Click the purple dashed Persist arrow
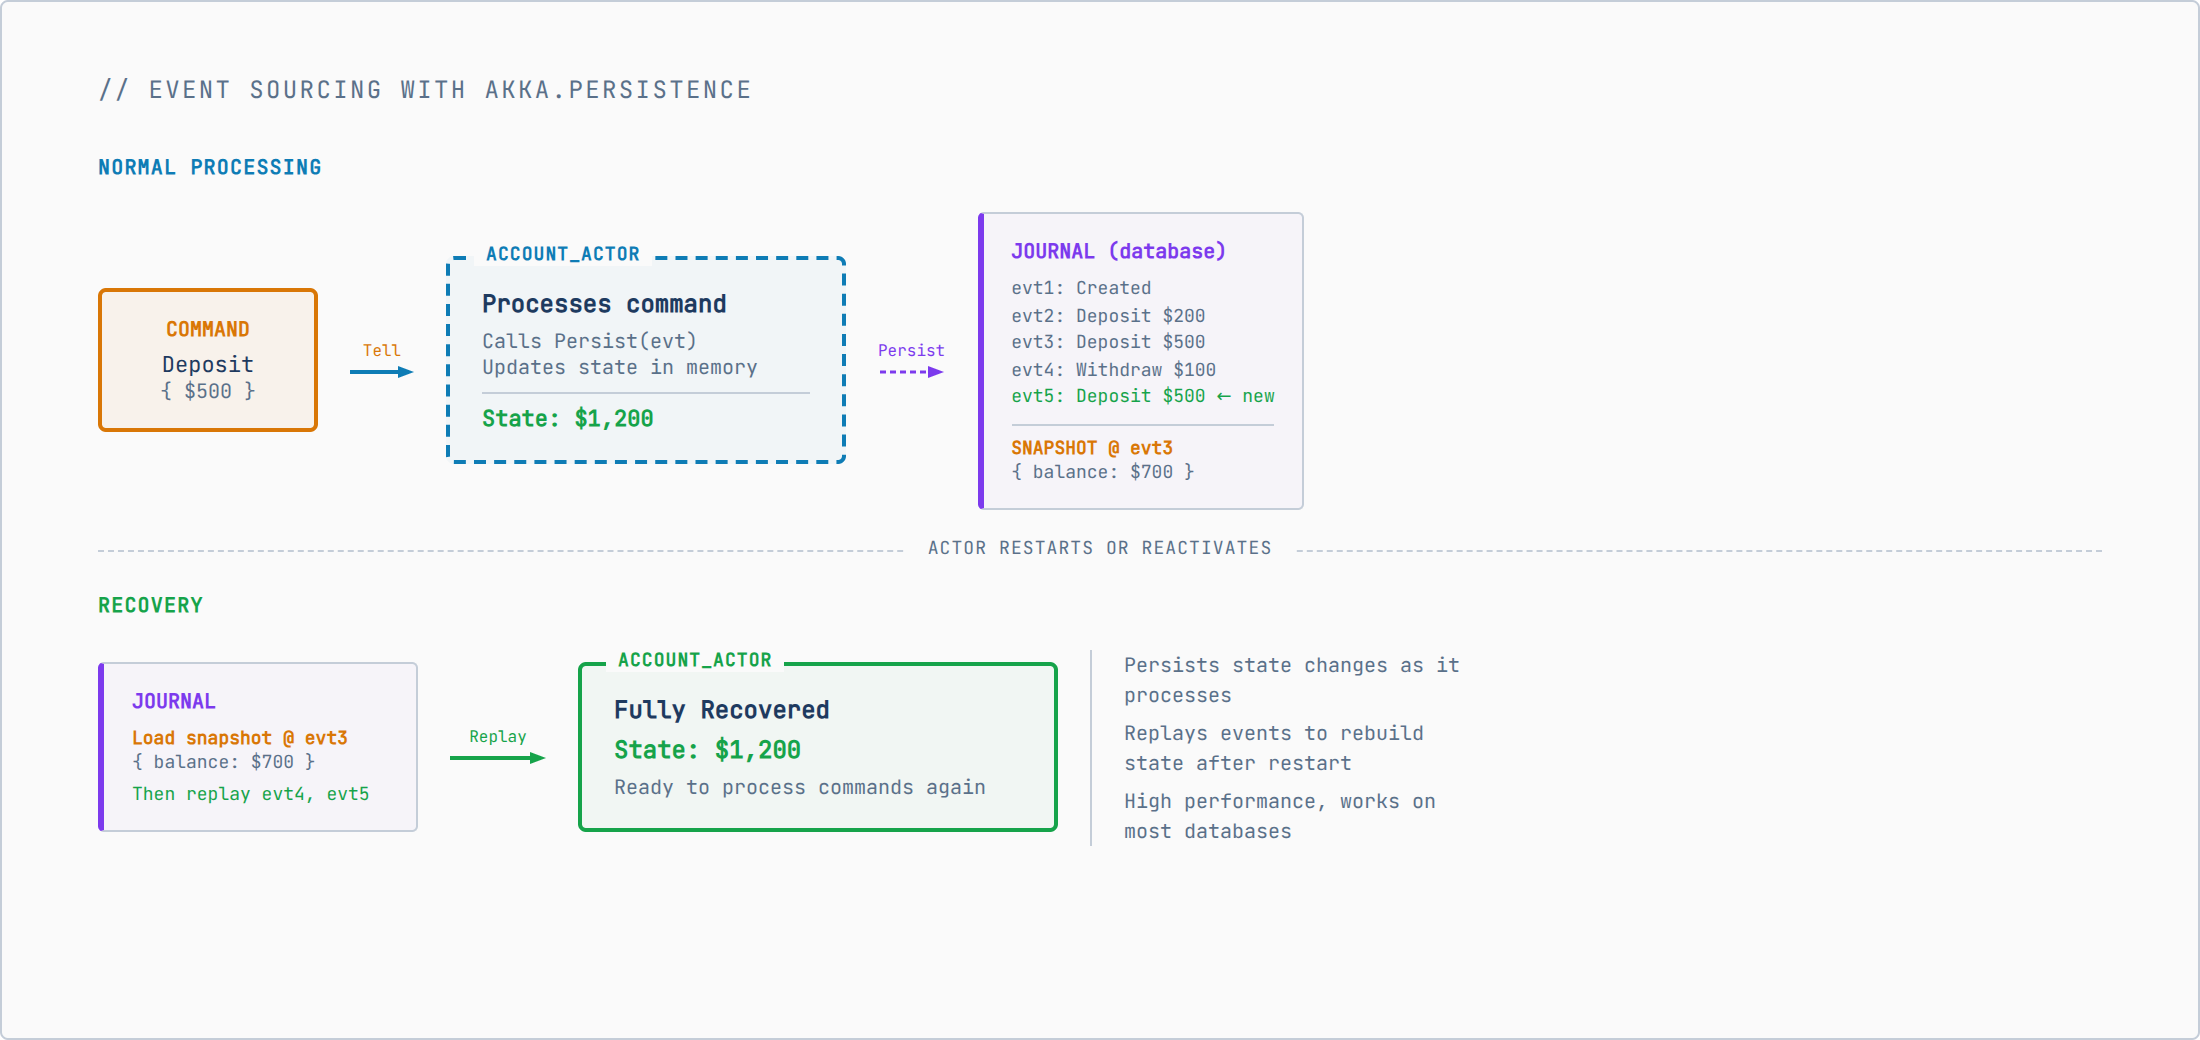Image resolution: width=2200 pixels, height=1040 pixels. [911, 372]
